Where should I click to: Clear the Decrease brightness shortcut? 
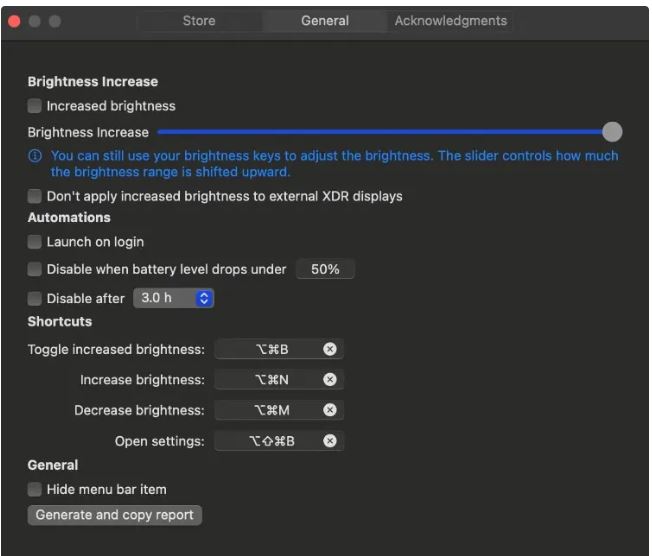coord(330,410)
